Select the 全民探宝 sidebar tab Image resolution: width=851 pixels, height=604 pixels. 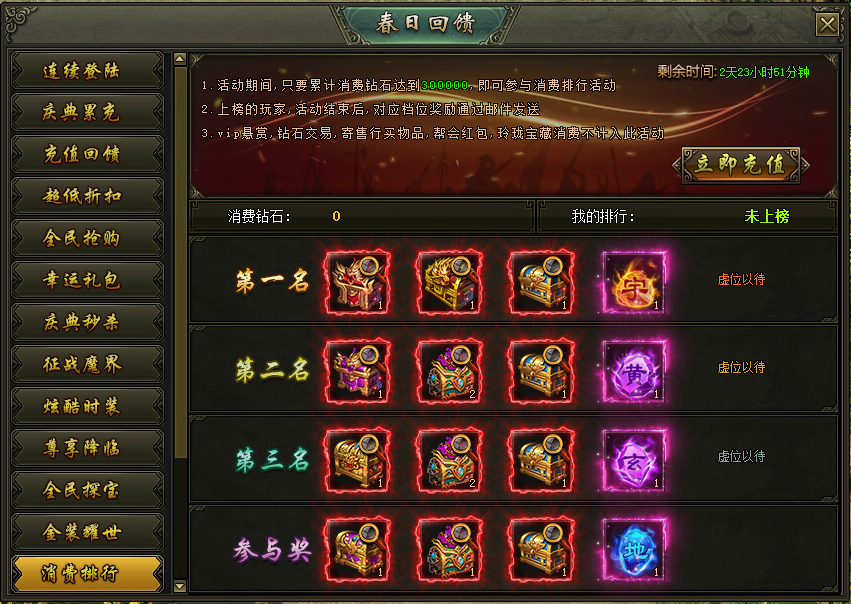[87, 489]
